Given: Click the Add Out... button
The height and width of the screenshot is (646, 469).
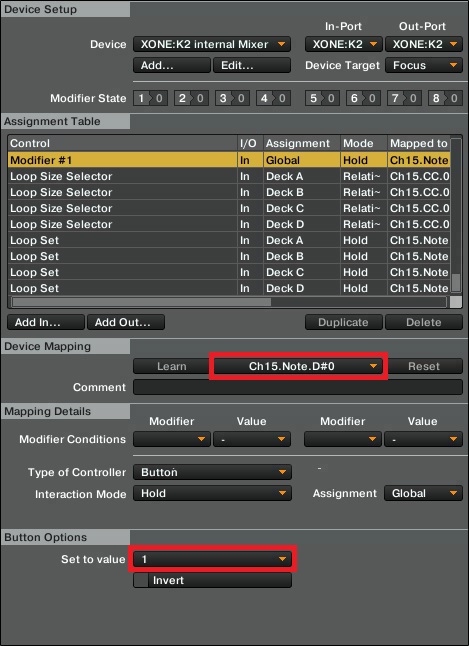Looking at the screenshot, I should coord(126,322).
